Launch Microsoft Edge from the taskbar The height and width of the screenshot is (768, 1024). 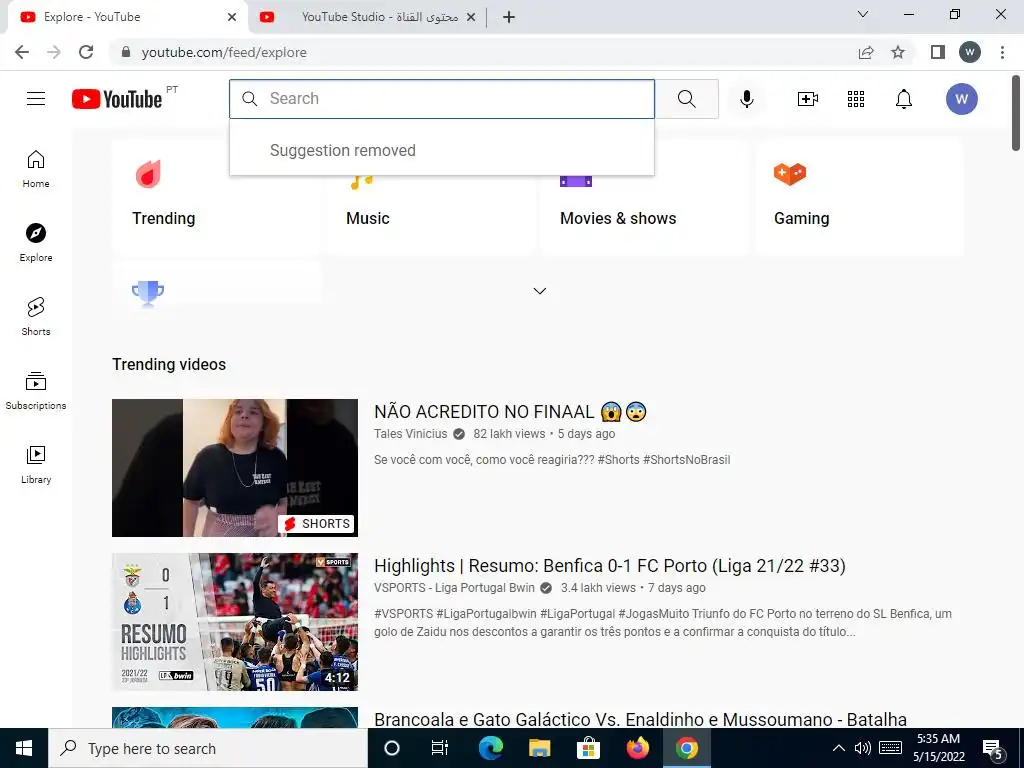[x=490, y=748]
